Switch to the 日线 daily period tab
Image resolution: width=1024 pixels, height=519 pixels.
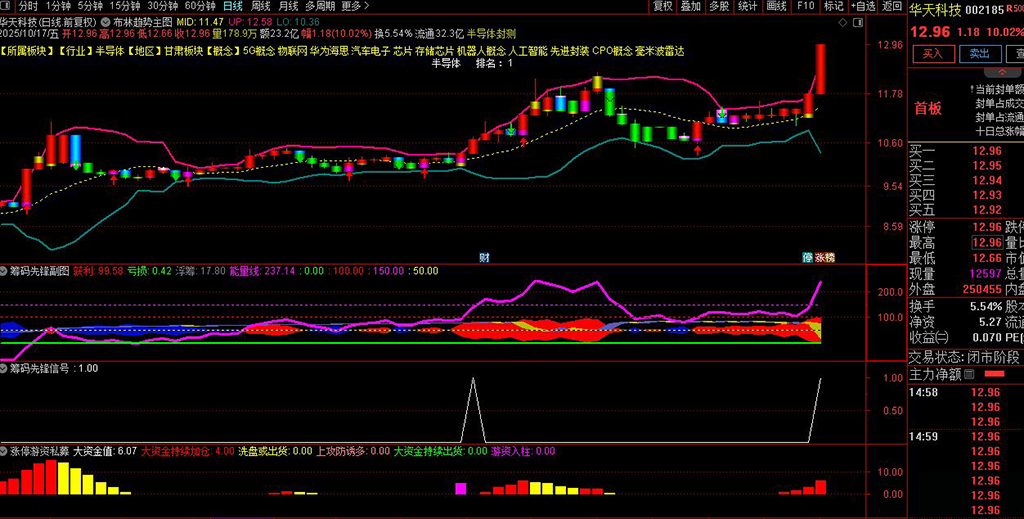point(232,6)
